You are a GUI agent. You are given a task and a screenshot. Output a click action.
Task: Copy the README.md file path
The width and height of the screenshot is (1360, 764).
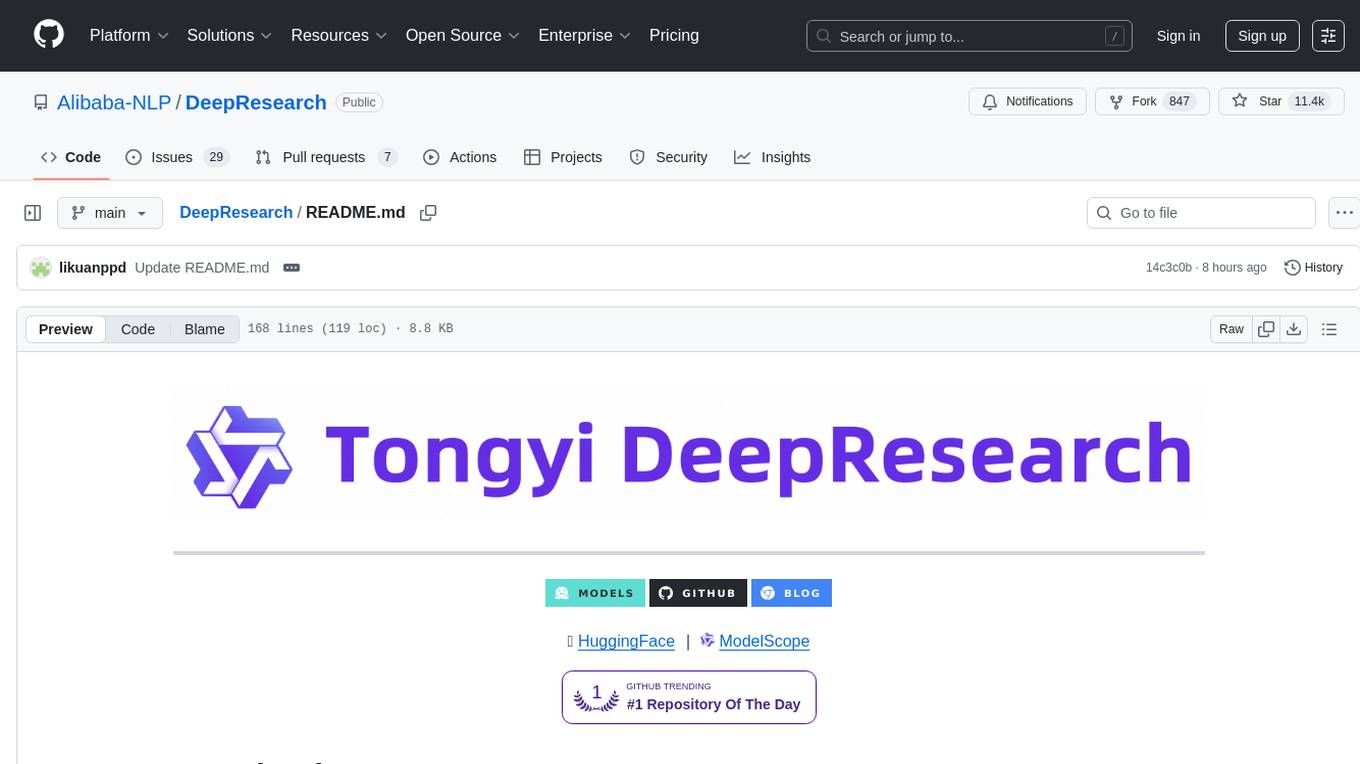[x=428, y=213]
